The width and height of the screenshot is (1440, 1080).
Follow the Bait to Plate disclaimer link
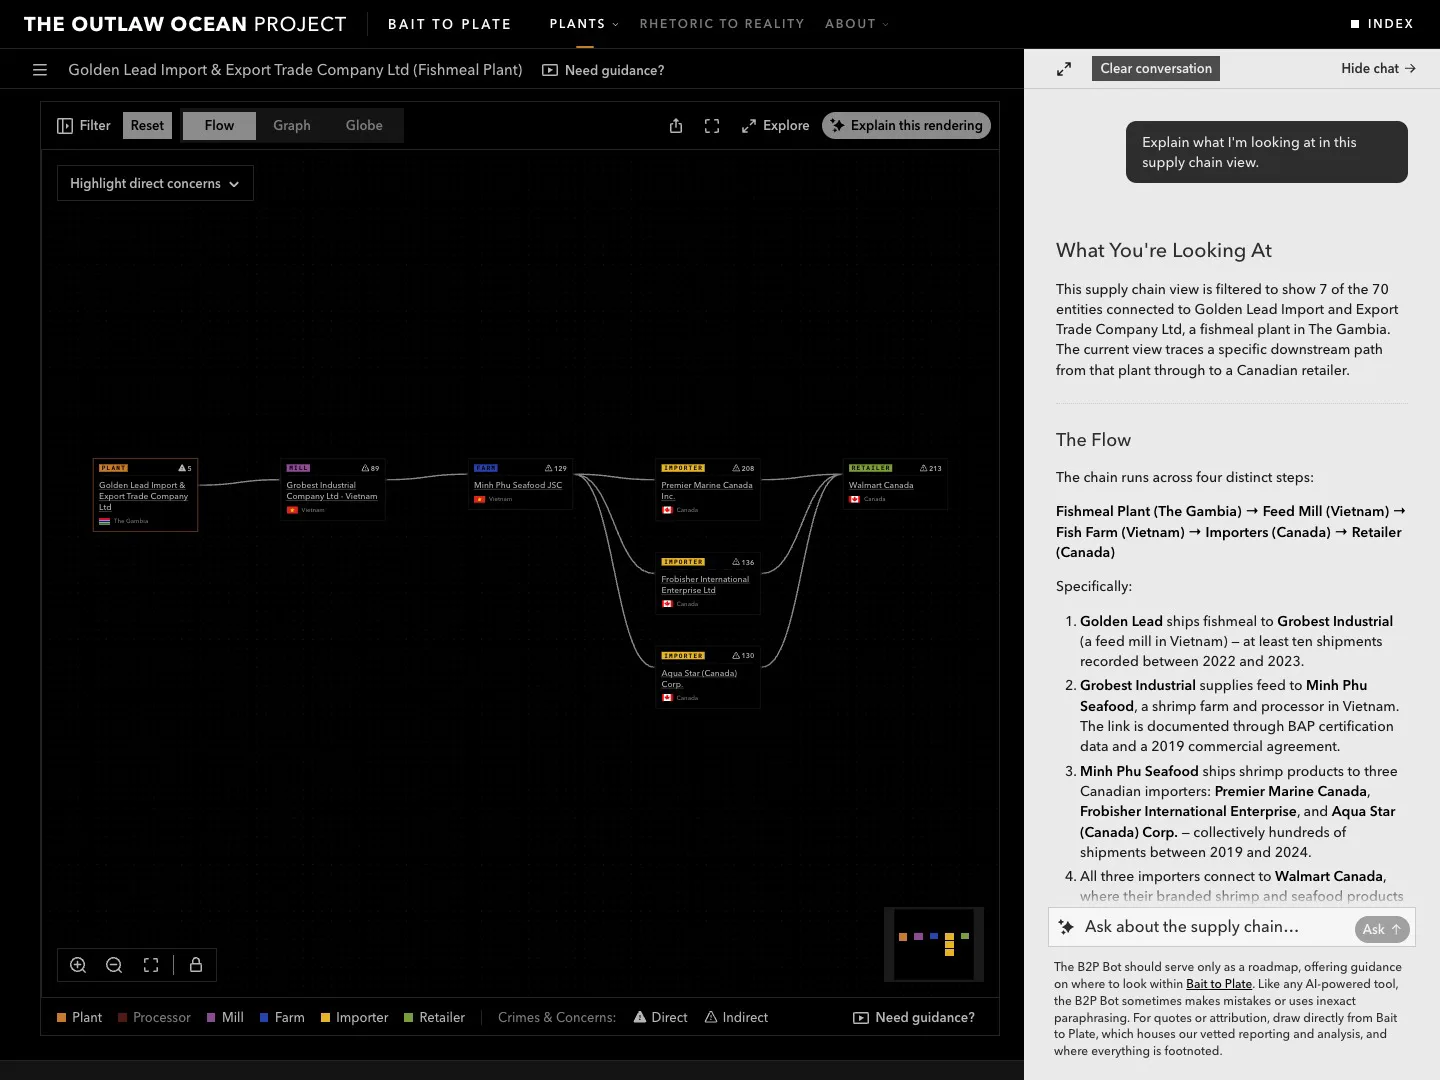(1219, 984)
